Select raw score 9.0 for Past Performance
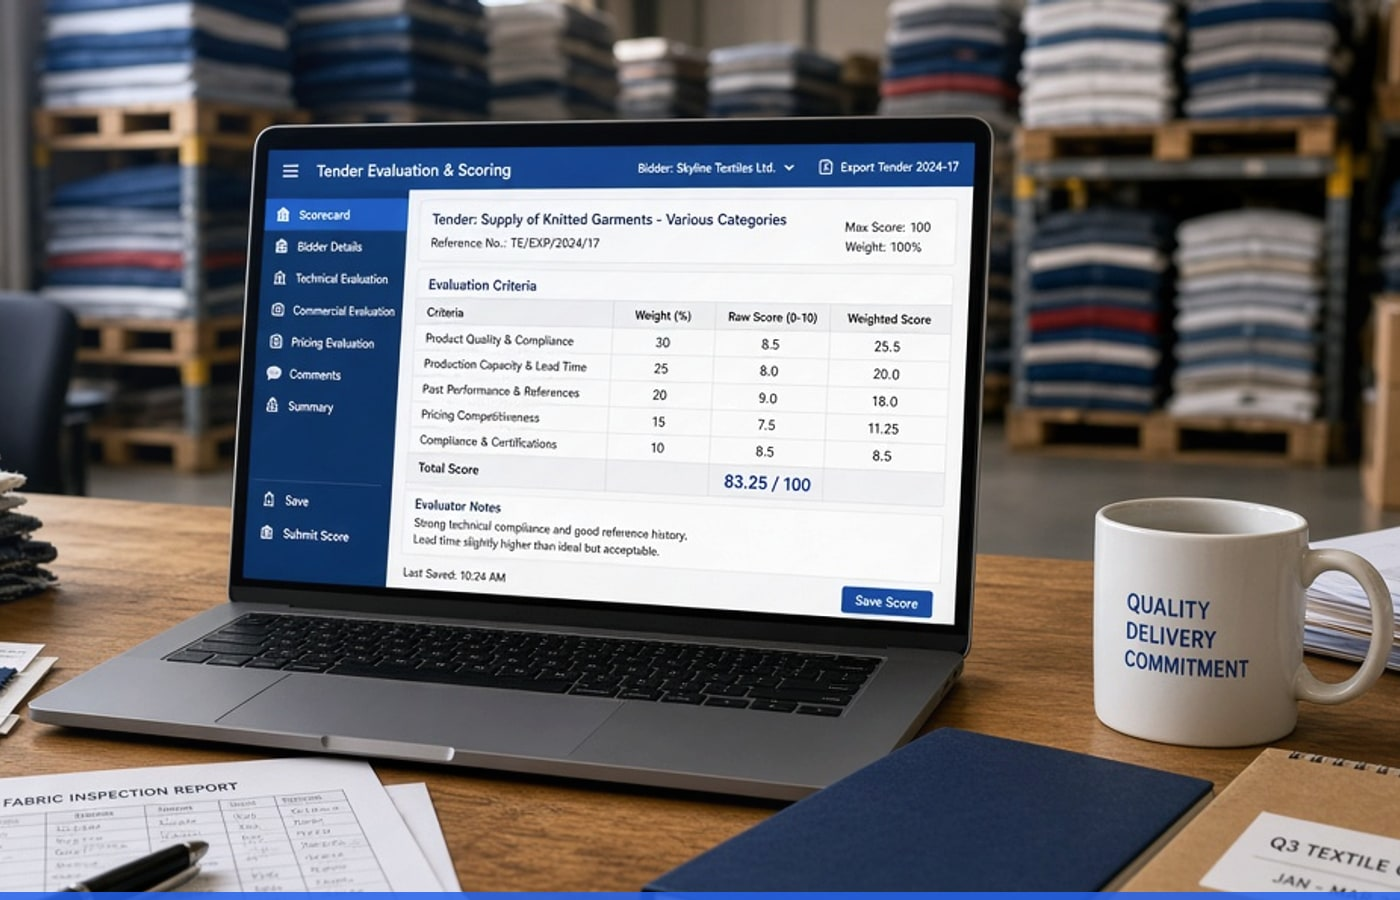The height and width of the screenshot is (900, 1400). point(767,398)
